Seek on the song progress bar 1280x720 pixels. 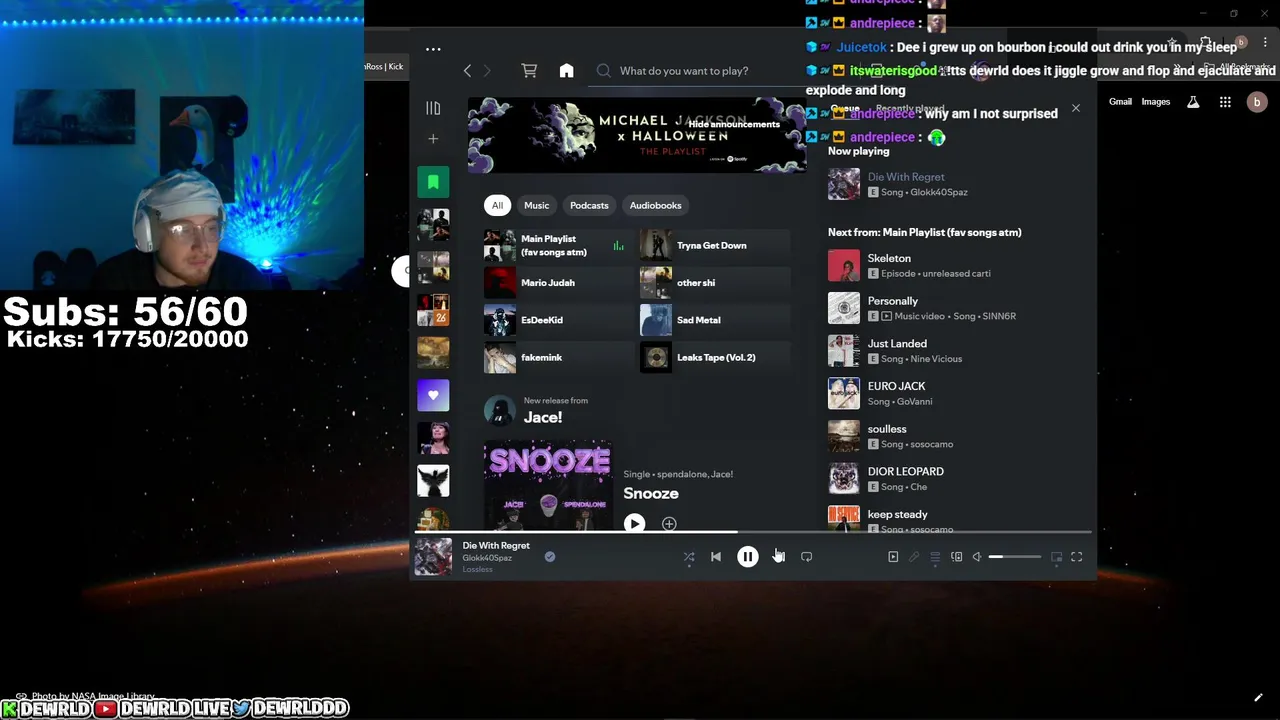pos(753,532)
